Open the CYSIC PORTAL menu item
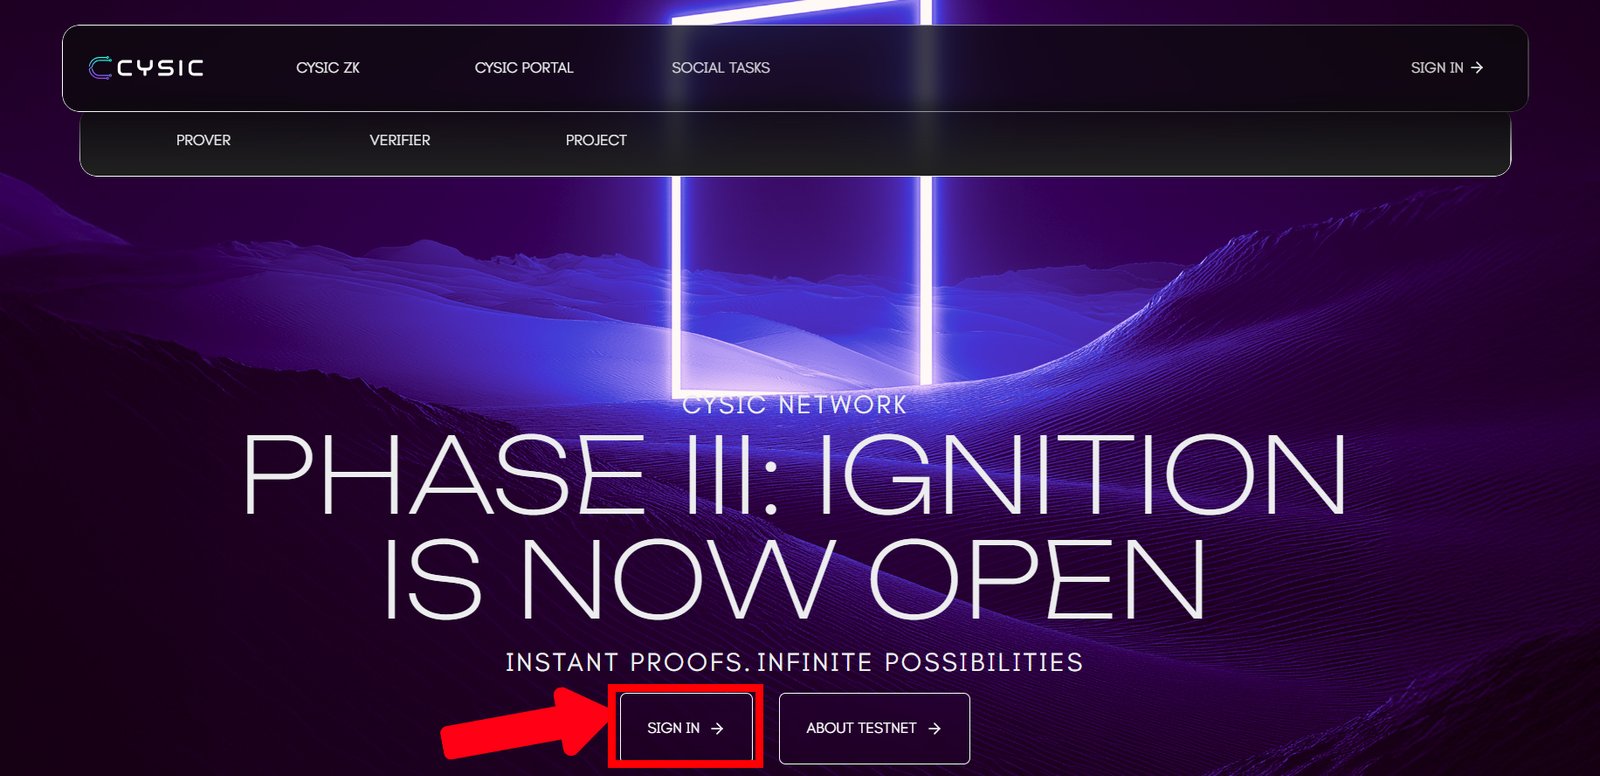The image size is (1600, 776). coord(524,68)
